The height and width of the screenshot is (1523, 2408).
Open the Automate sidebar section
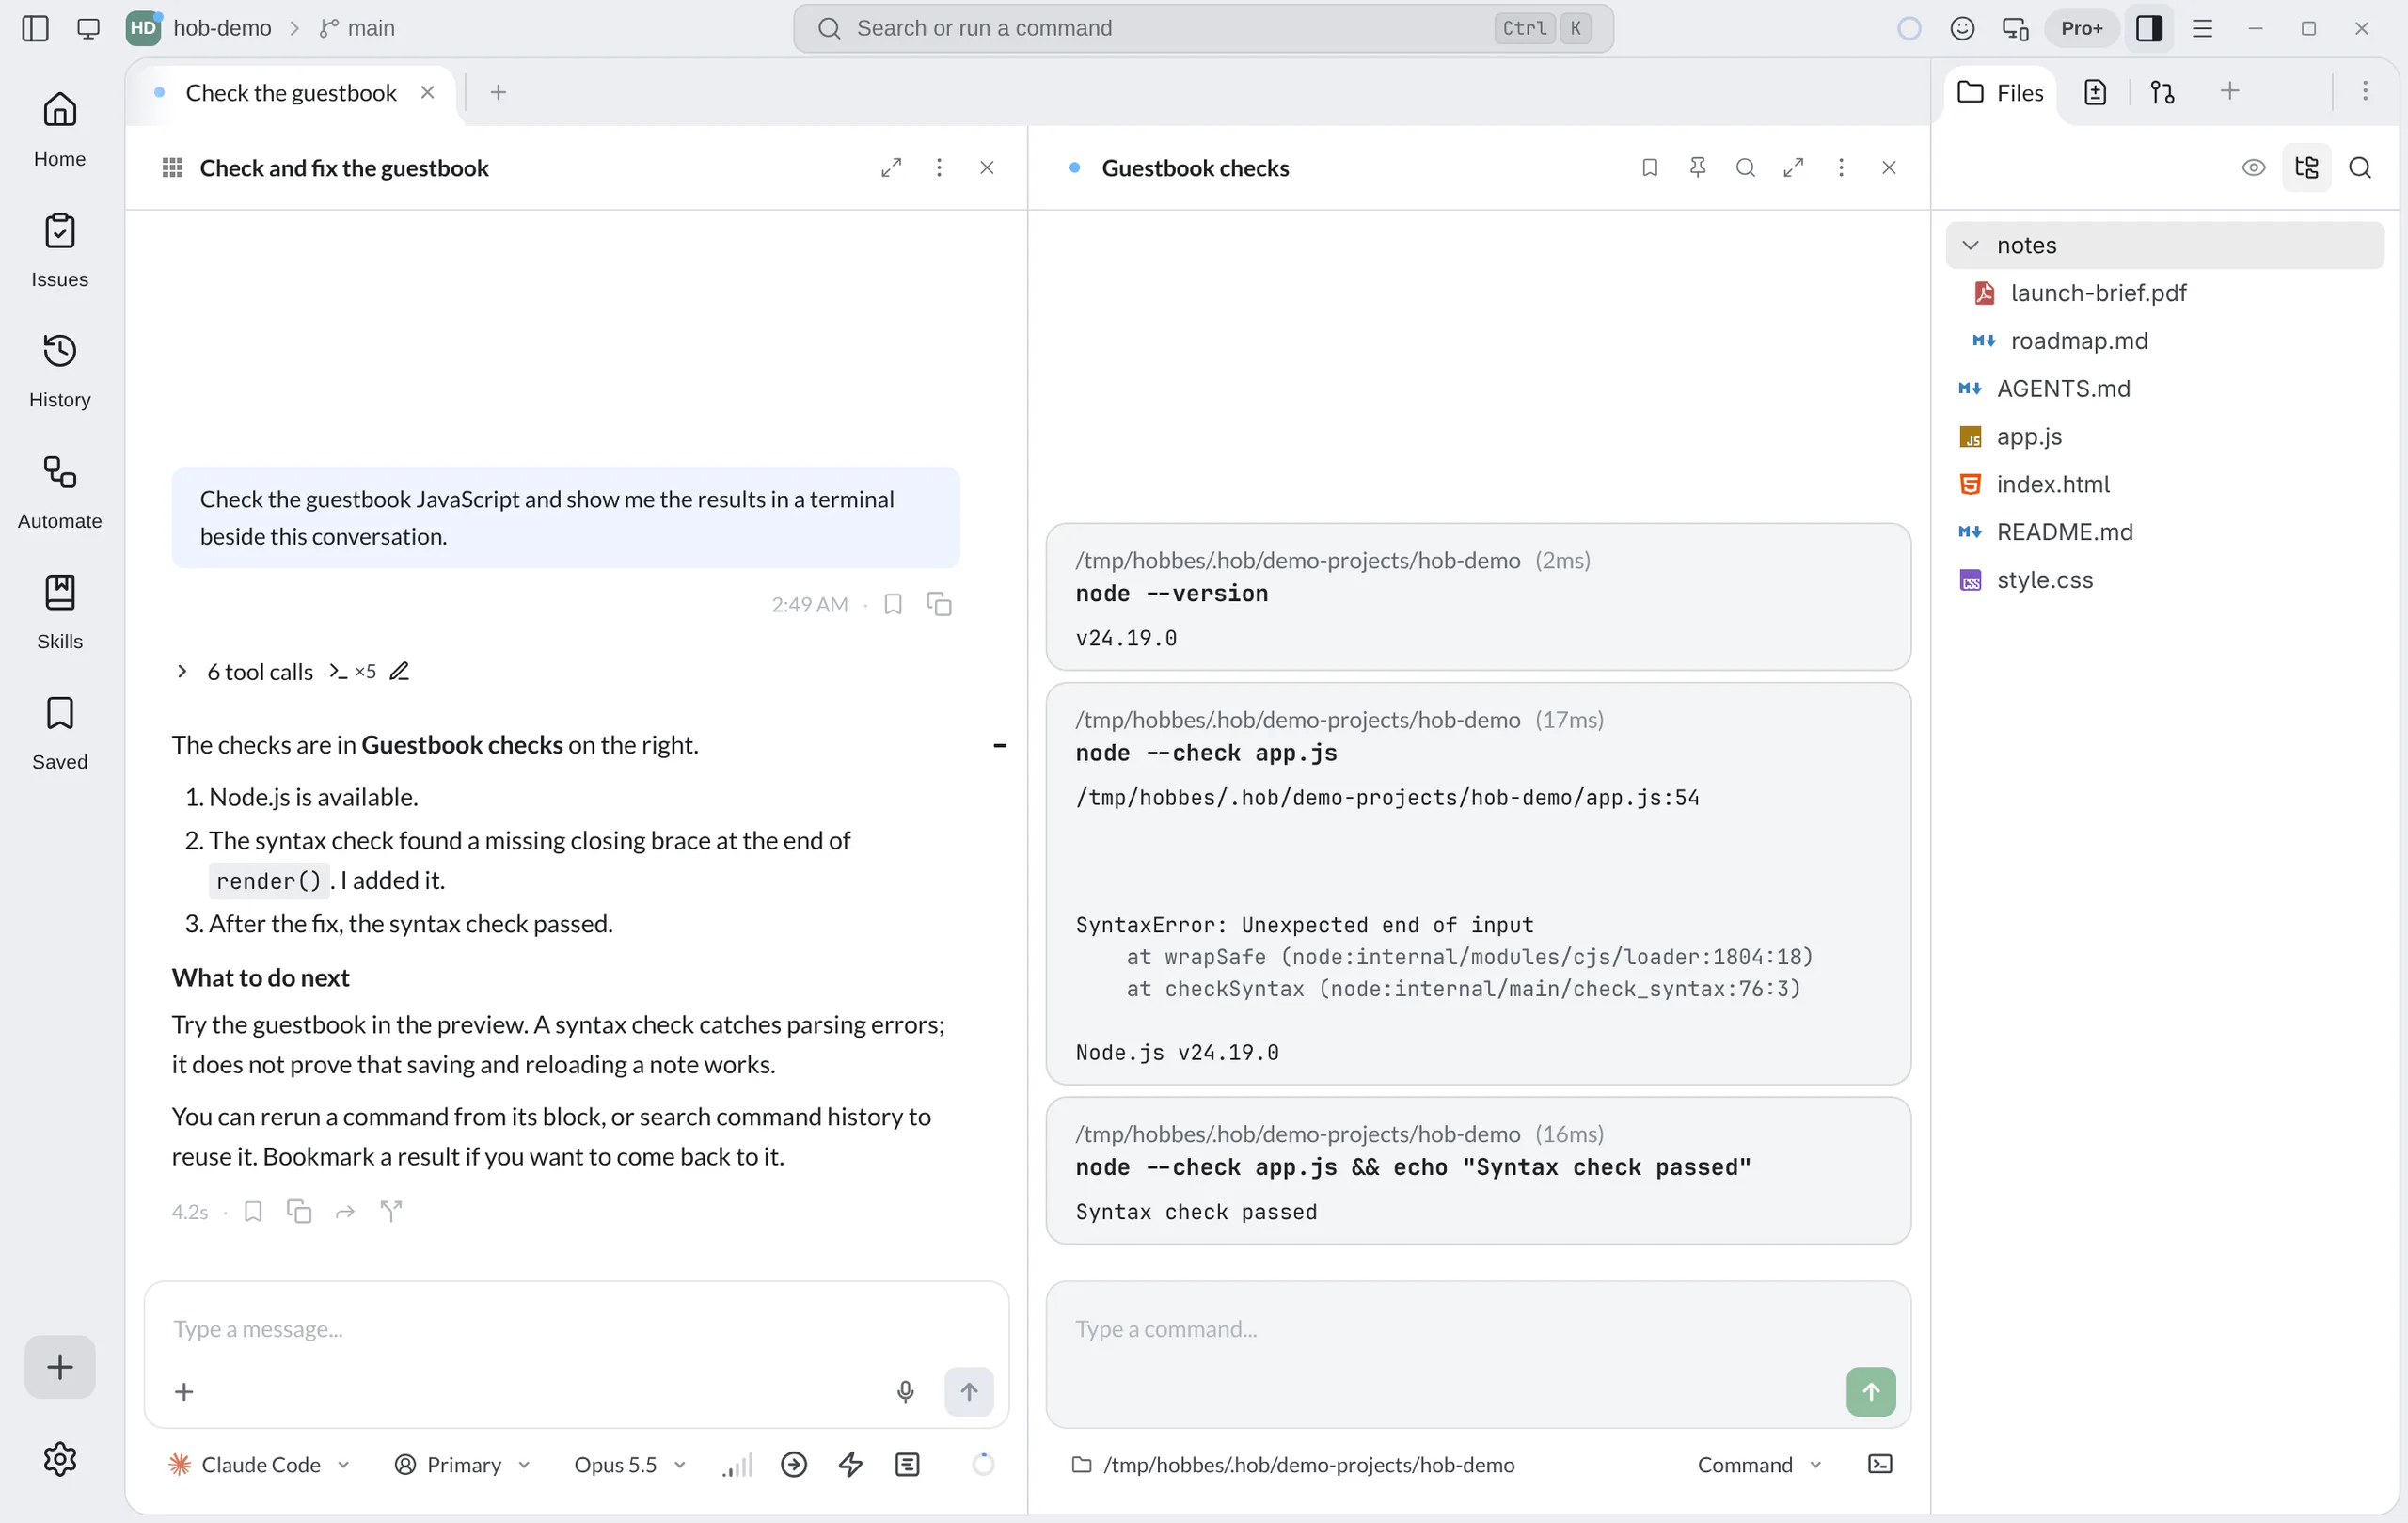coord(59,492)
